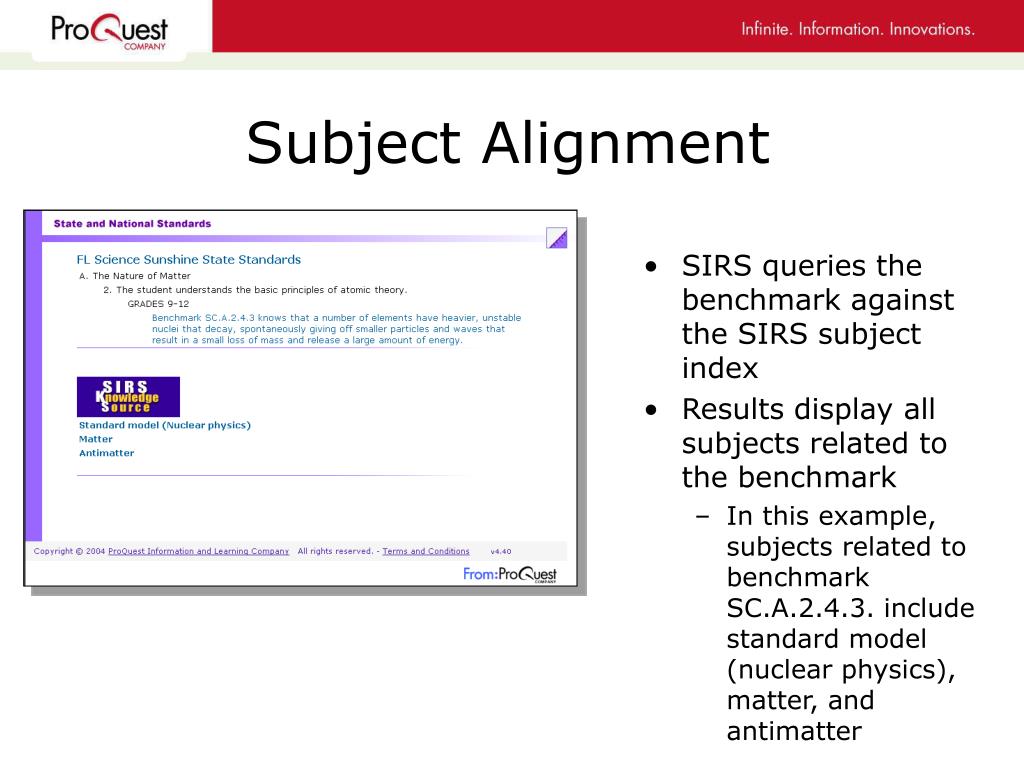Click the Copyright © 2004 text
The height and width of the screenshot is (768, 1024).
[69, 551]
